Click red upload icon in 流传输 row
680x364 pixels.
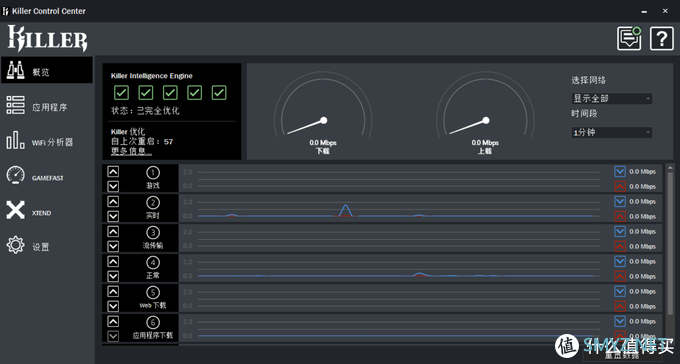[620, 246]
